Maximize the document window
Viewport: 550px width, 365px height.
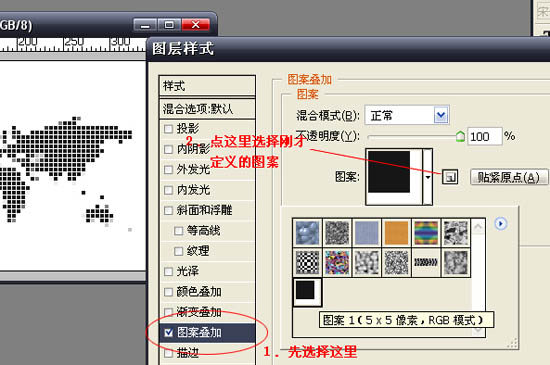pos(169,25)
